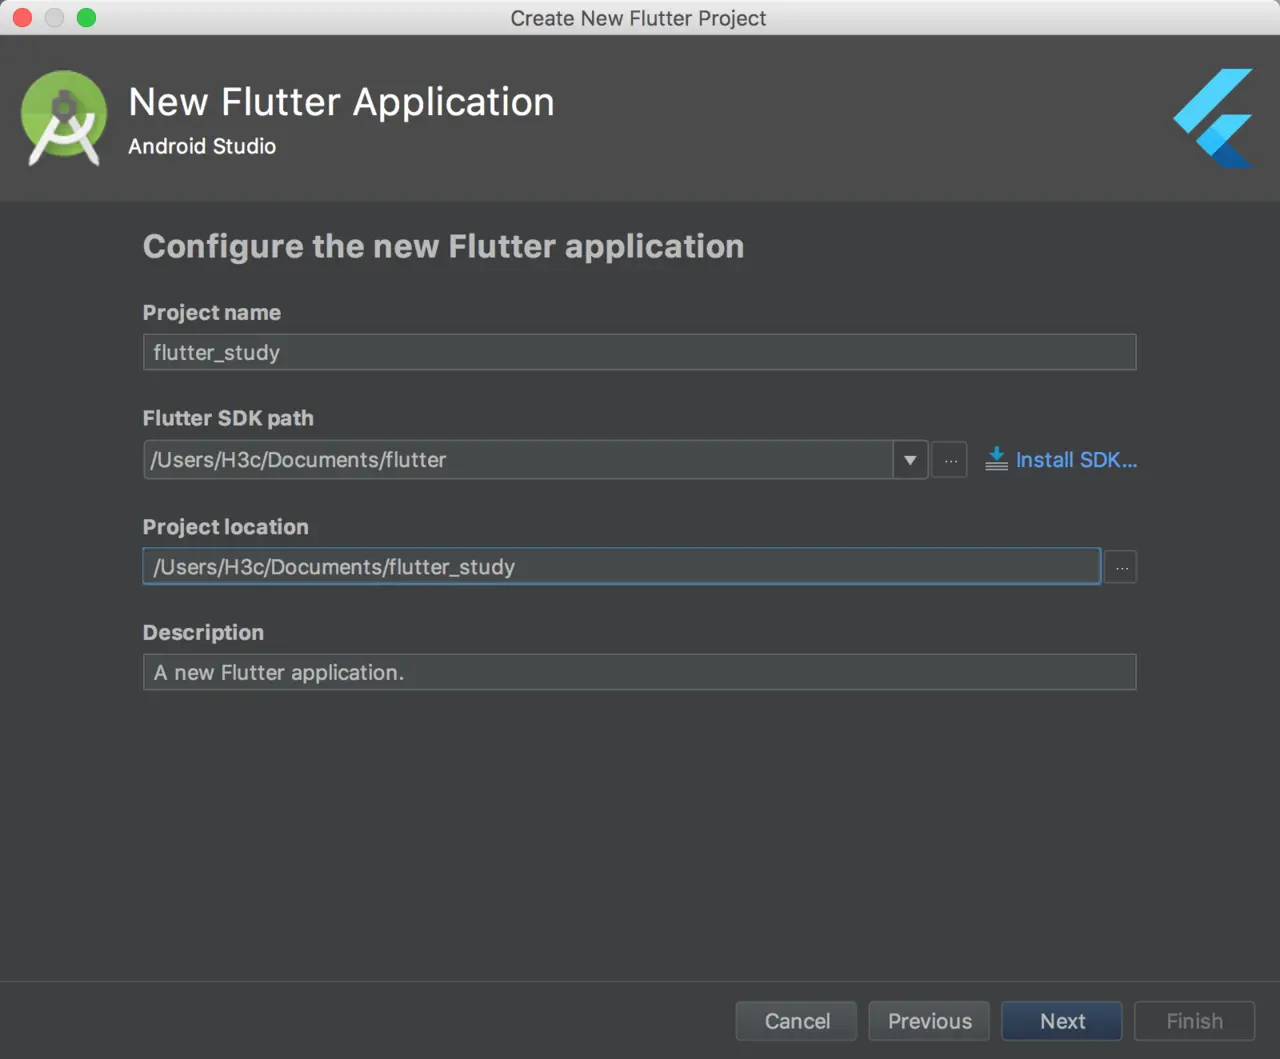Focus the Project location text field
1280x1059 pixels.
(x=621, y=567)
